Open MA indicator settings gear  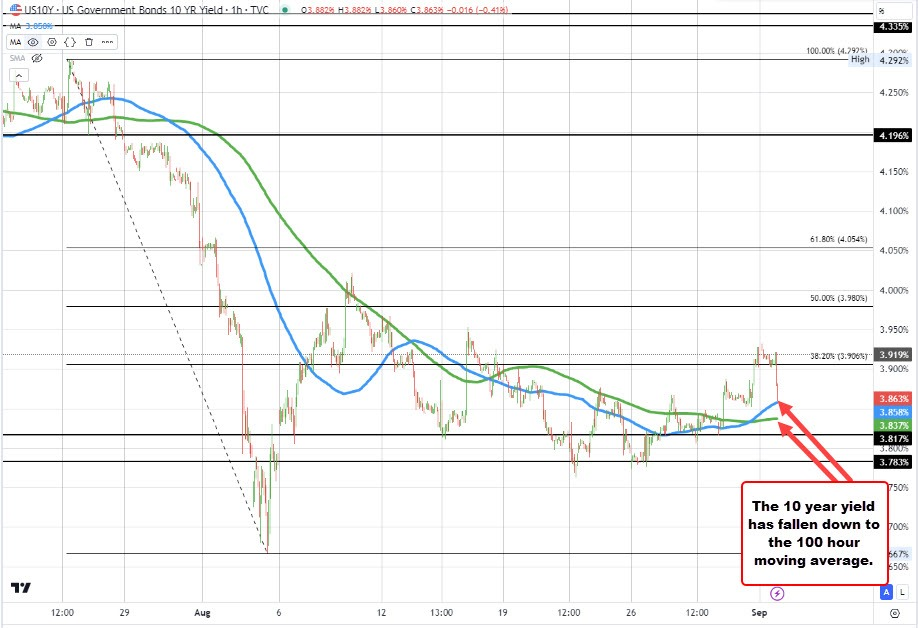[x=52, y=42]
